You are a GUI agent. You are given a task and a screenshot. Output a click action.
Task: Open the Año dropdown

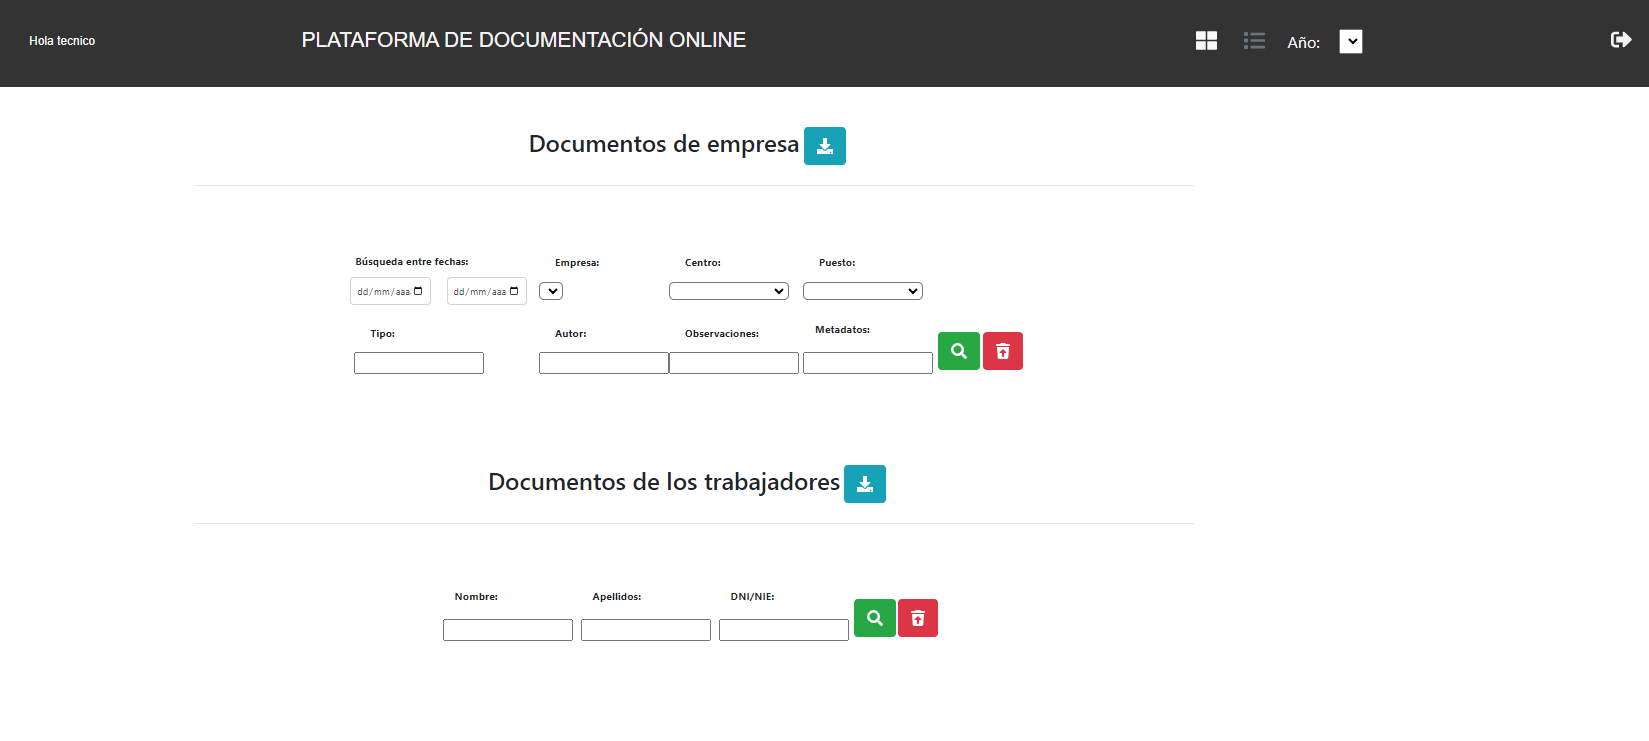1351,41
